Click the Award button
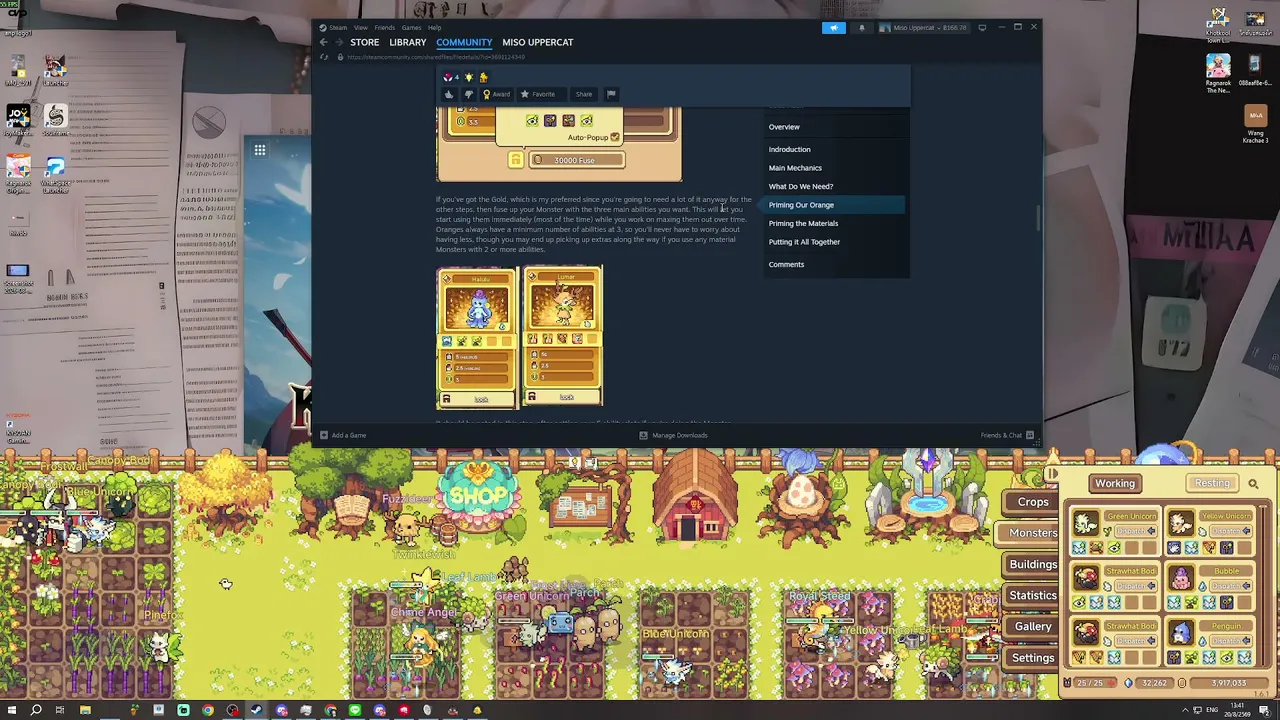The height and width of the screenshot is (720, 1280). pyautogui.click(x=496, y=94)
